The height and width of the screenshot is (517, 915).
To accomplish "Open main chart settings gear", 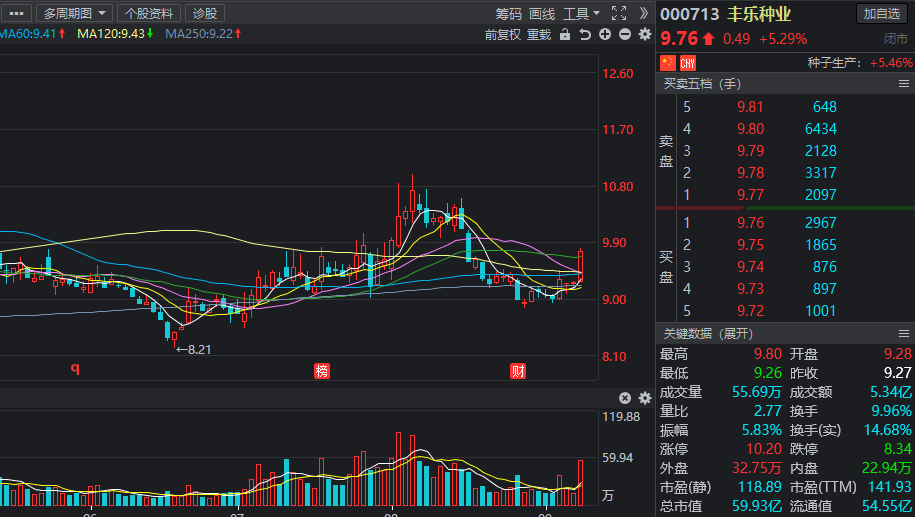I will point(645,34).
